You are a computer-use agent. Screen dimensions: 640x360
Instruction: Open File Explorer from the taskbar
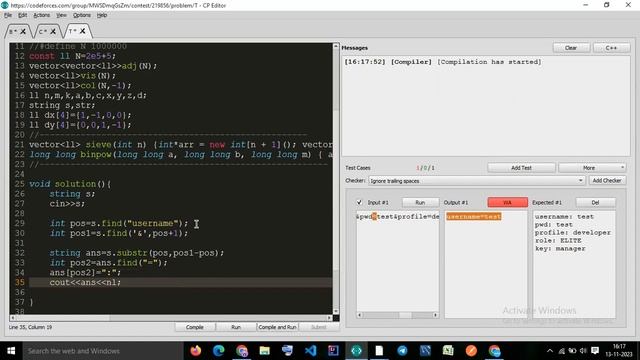click(x=264, y=351)
